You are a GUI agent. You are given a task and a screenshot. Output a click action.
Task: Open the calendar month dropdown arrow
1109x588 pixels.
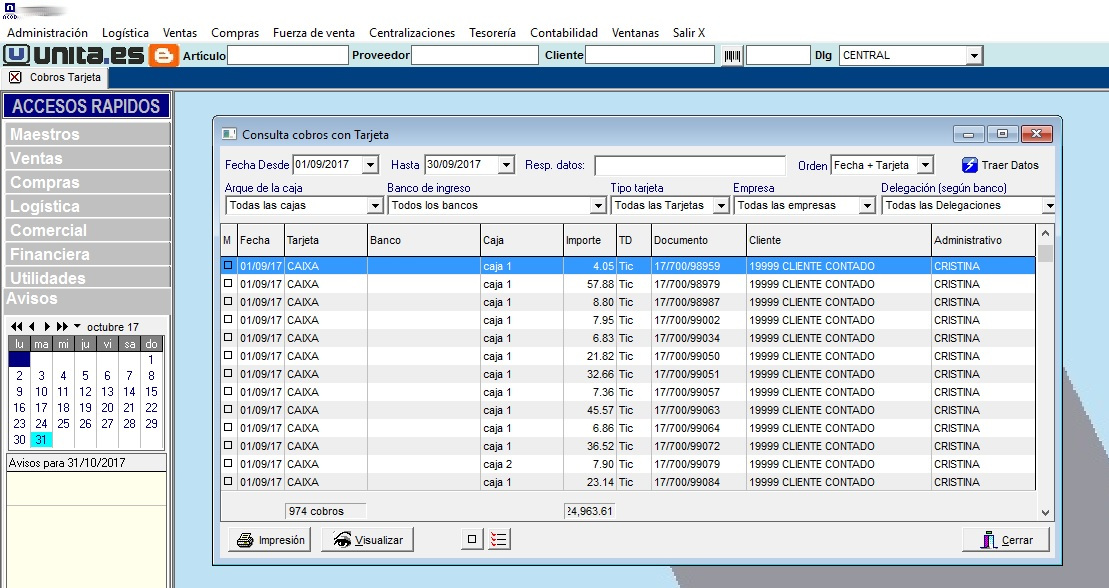coord(77,326)
